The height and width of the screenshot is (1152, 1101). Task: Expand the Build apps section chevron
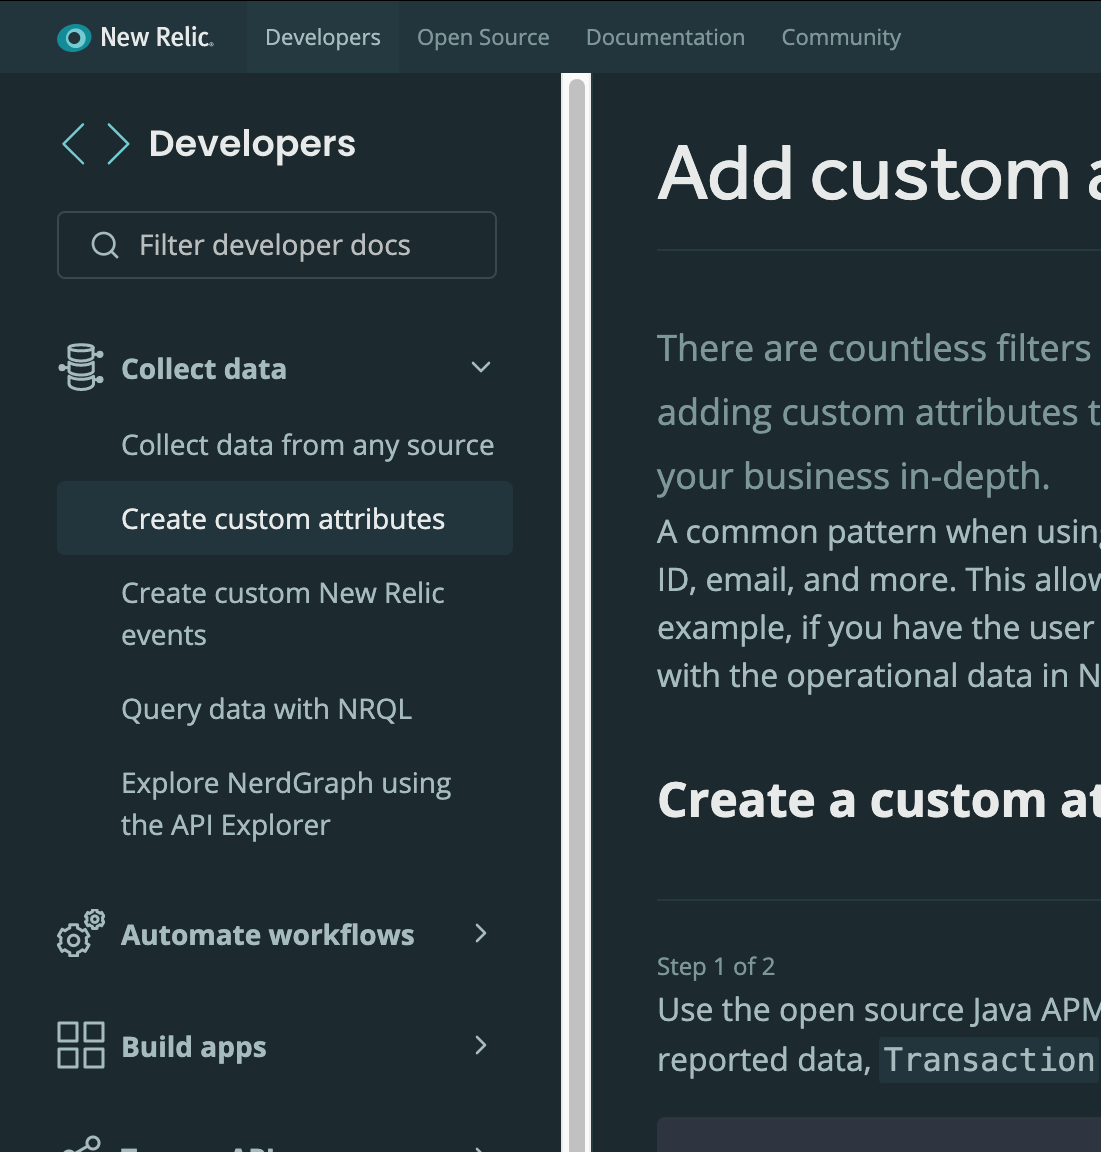(x=481, y=1045)
